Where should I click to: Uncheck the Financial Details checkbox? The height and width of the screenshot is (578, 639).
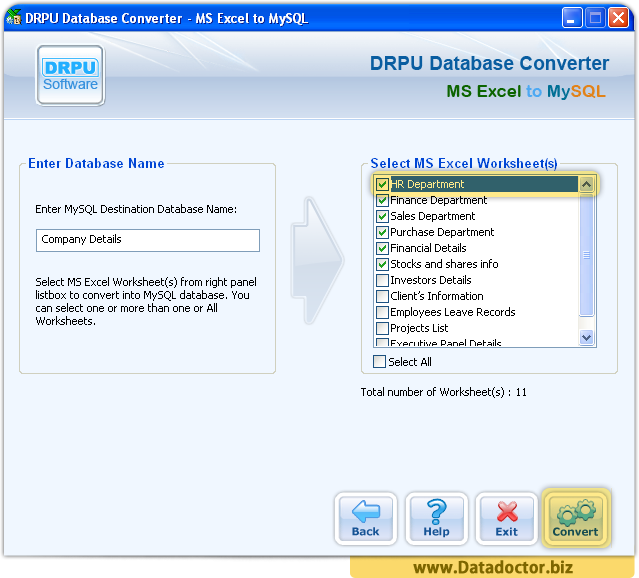point(382,248)
